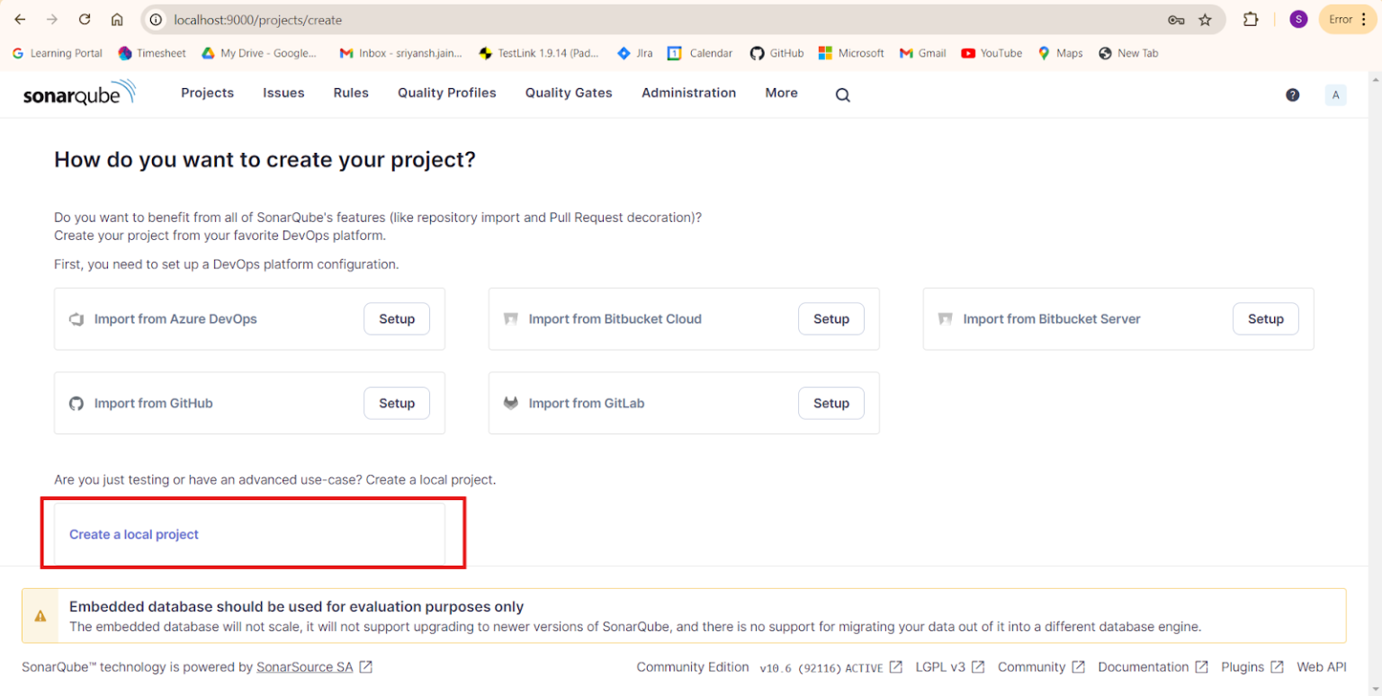
Task: Open the SonarSource SA link
Action: click(x=305, y=667)
